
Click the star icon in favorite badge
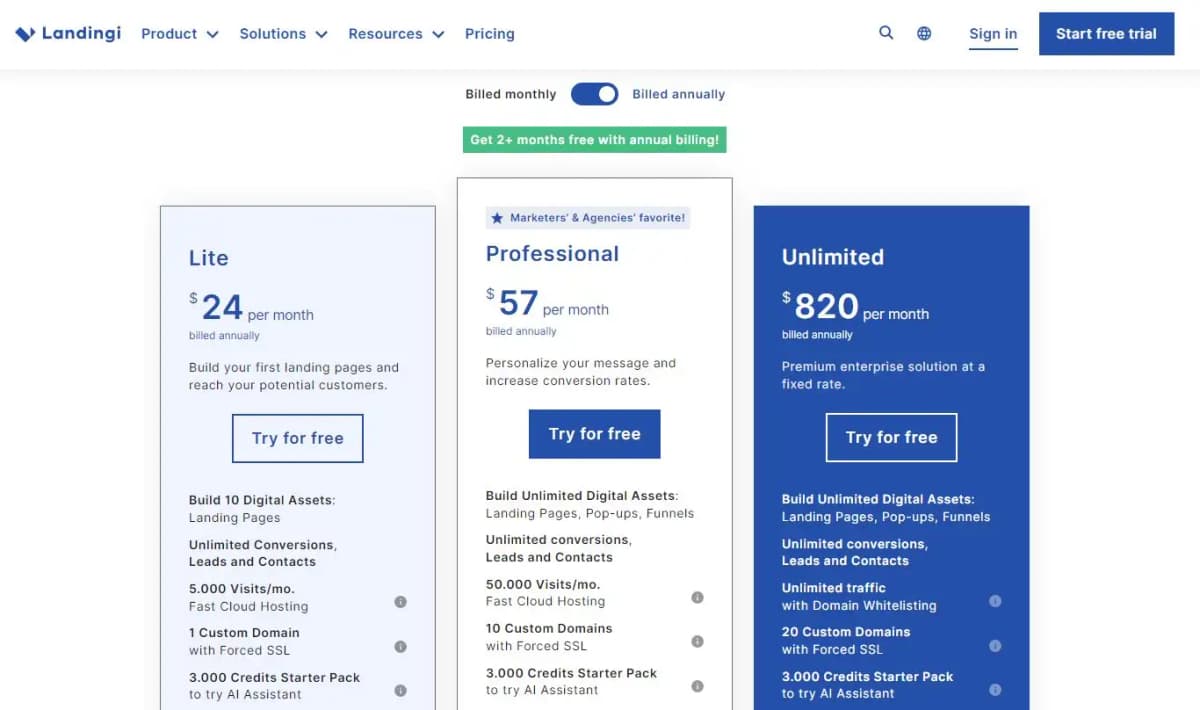tap(497, 218)
